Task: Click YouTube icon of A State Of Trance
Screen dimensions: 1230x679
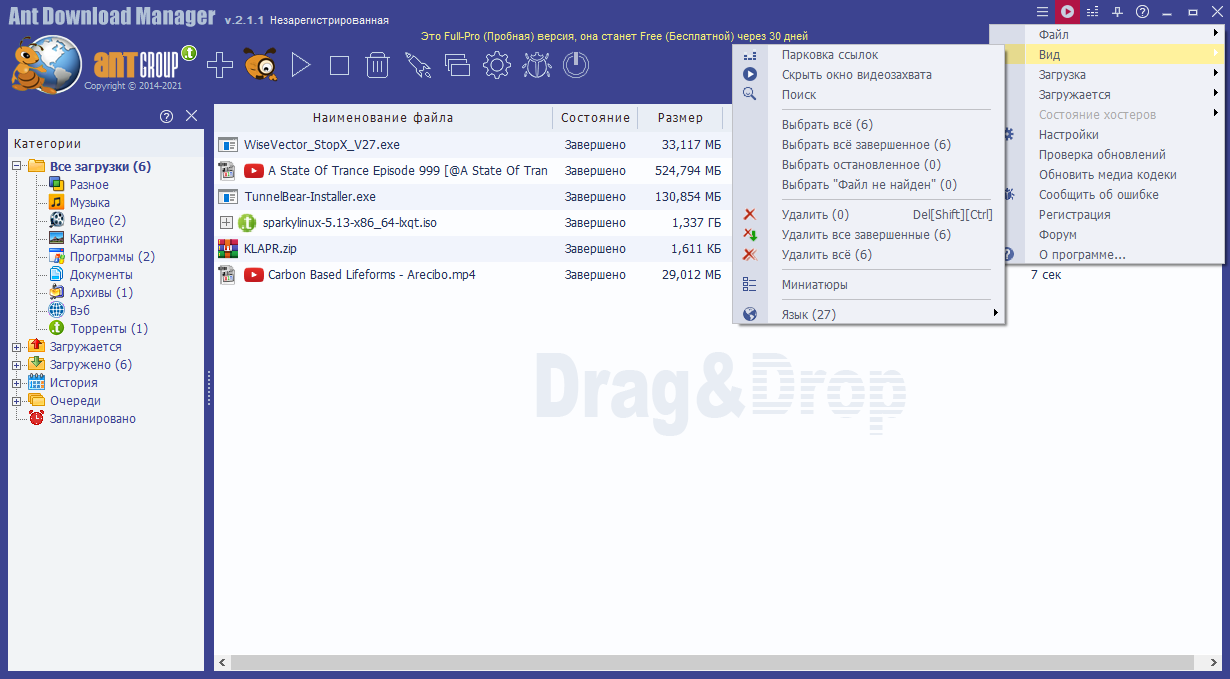Action: pos(254,171)
